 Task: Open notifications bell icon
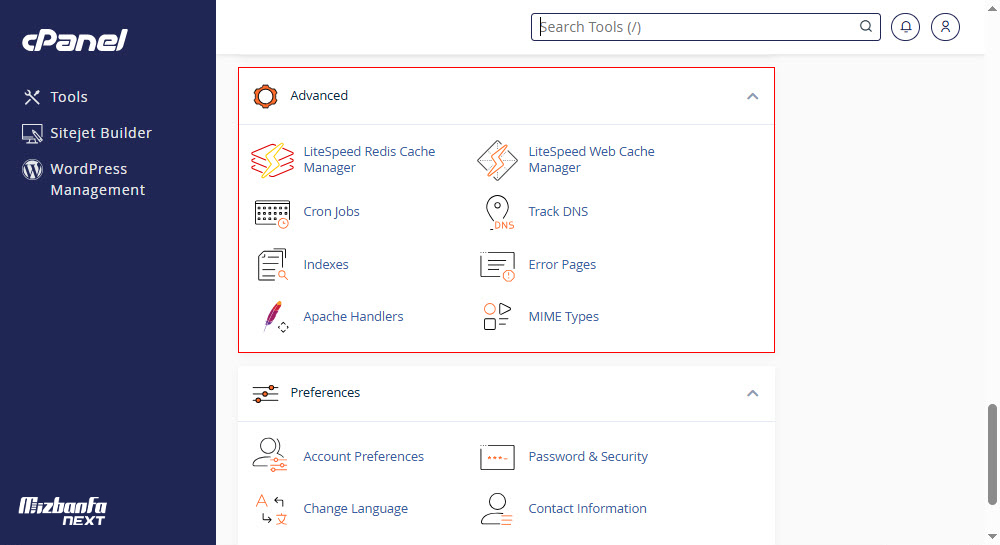(x=906, y=27)
